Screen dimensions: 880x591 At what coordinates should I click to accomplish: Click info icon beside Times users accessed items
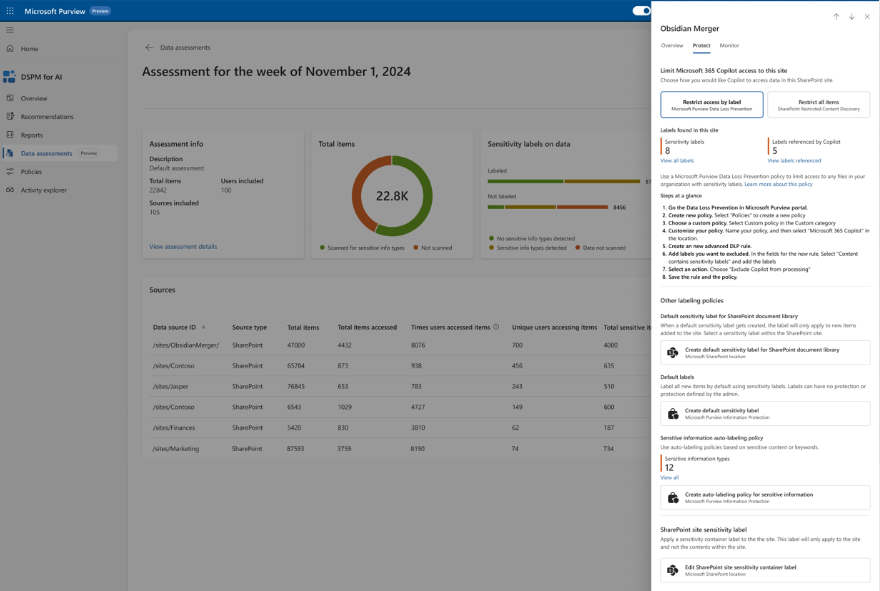497,327
